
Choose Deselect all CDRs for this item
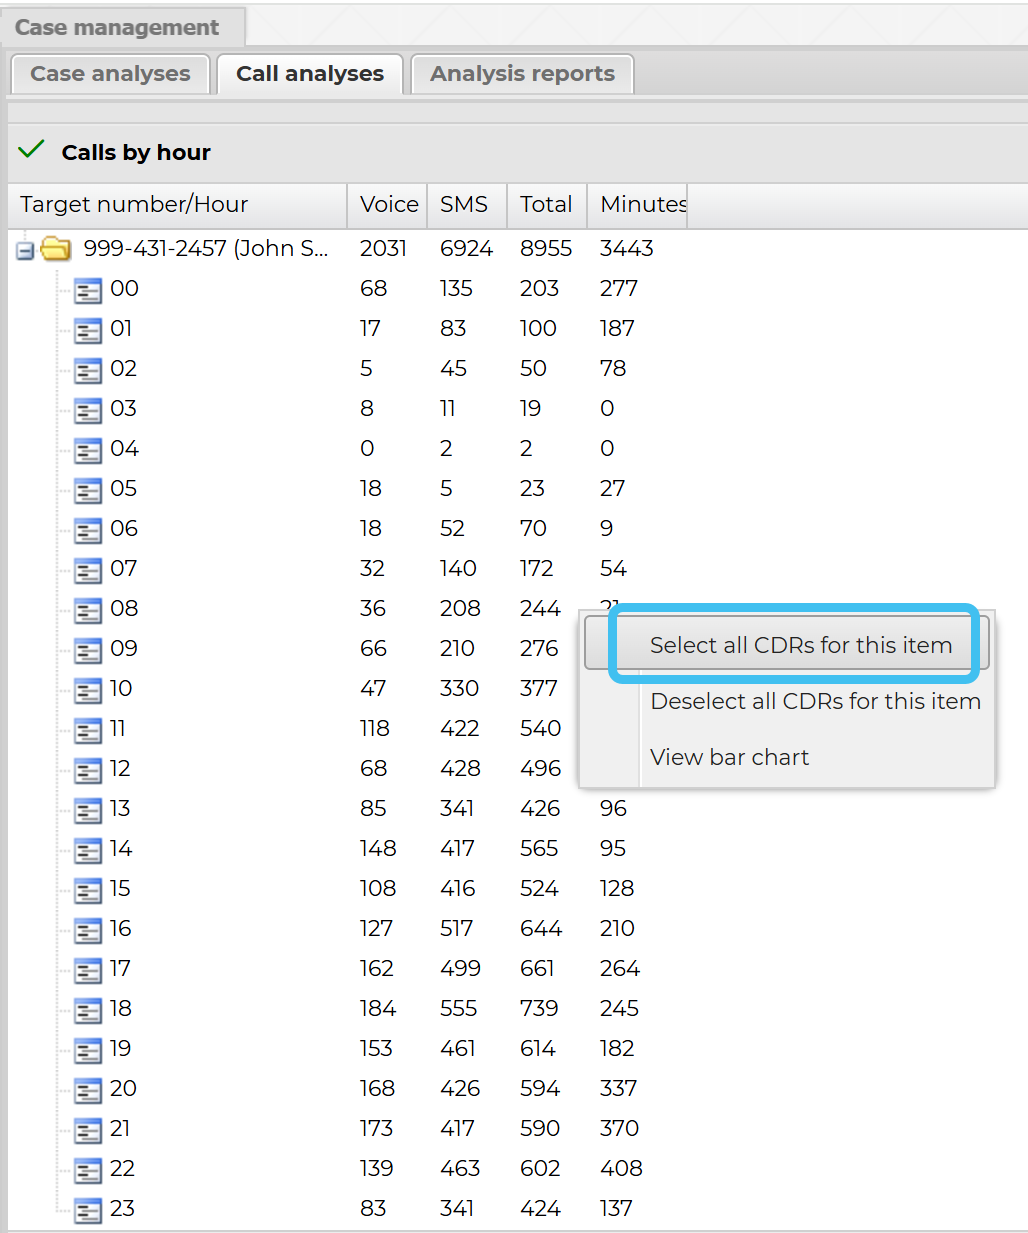(x=814, y=701)
